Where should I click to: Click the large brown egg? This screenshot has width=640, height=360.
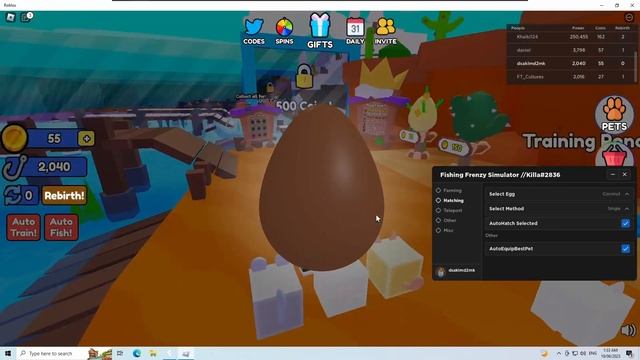coord(321,187)
